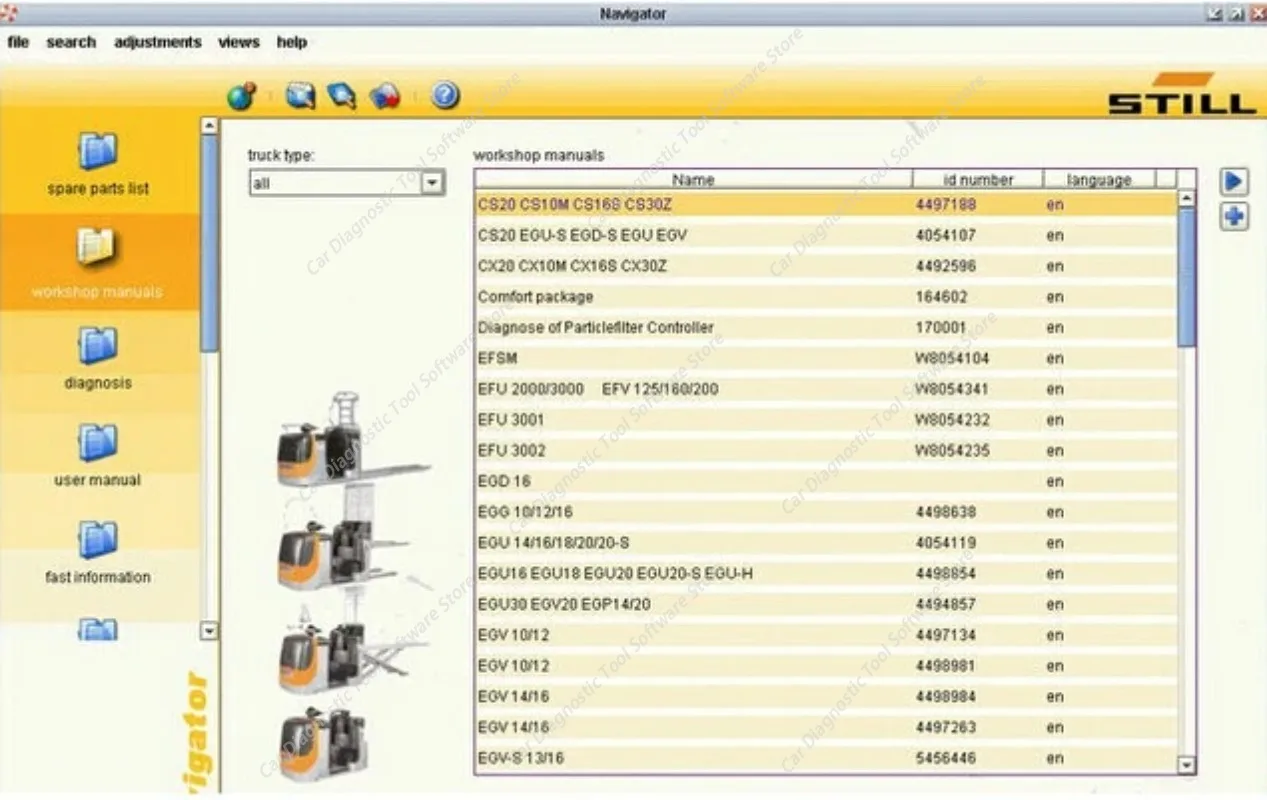Click the first blue book search icon
The image size is (1267, 800).
point(300,96)
